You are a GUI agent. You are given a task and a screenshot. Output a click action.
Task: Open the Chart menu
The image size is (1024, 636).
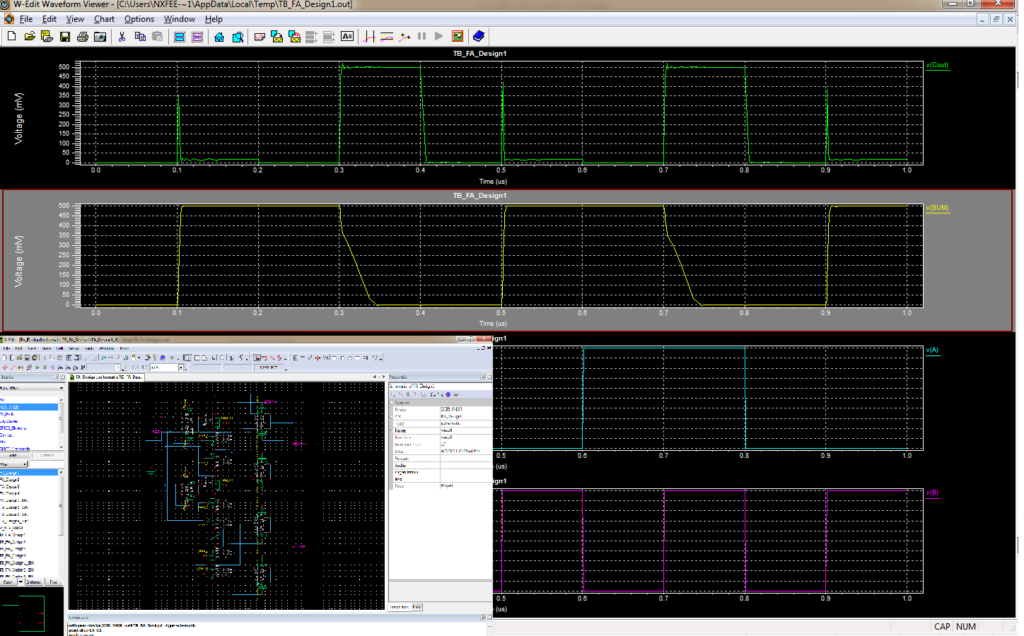[x=104, y=18]
